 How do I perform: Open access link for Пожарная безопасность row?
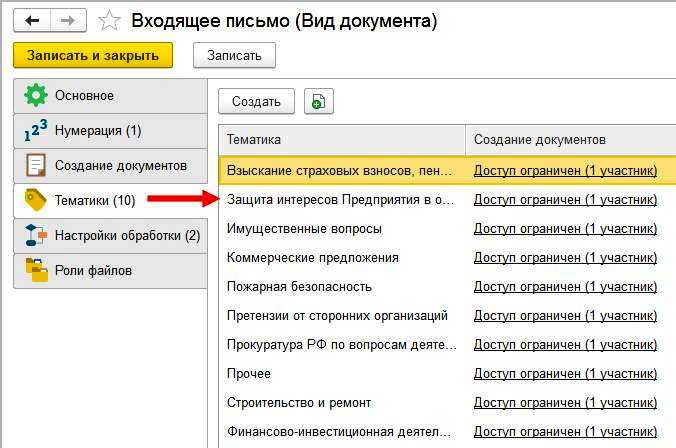[565, 287]
